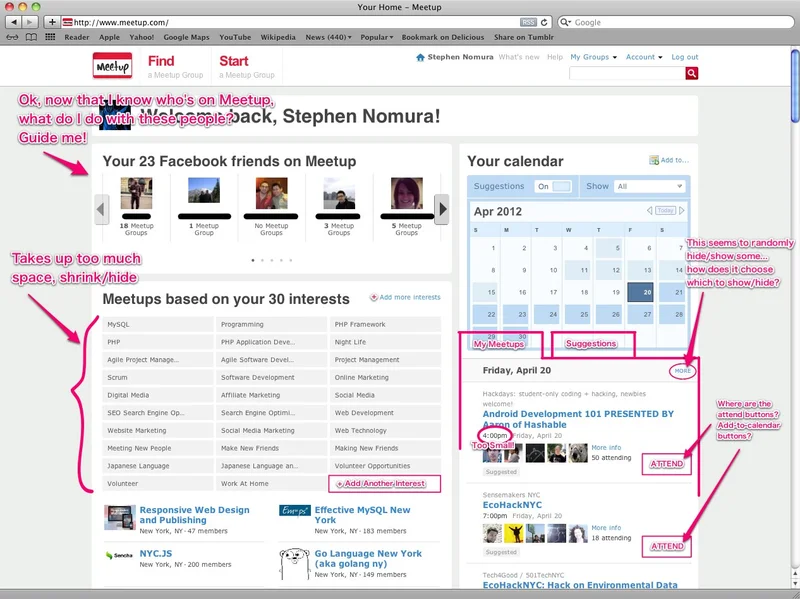Click the red search button
The width and height of the screenshot is (800, 599).
(x=692, y=73)
